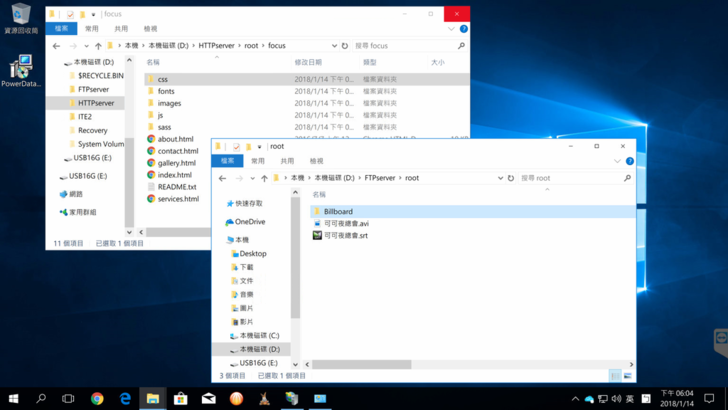
Task: Open the 共用 tab in focus window
Action: tap(121, 29)
